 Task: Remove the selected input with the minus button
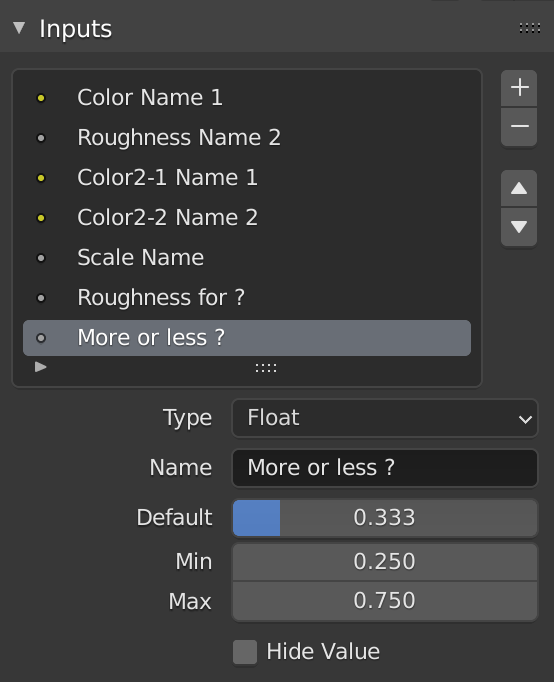point(519,127)
